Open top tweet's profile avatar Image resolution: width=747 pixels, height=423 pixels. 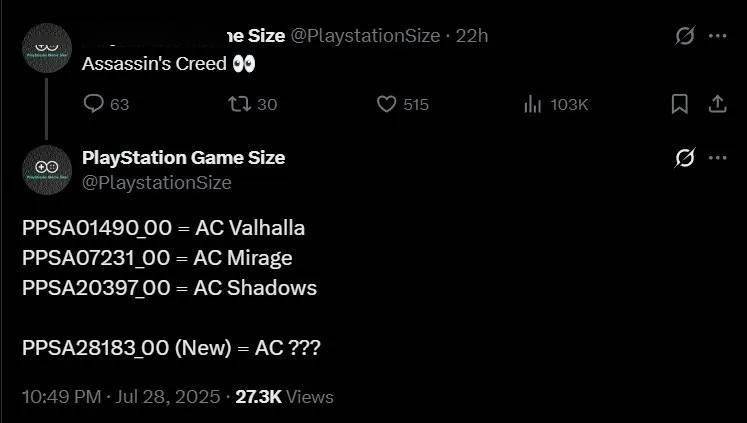coord(47,48)
